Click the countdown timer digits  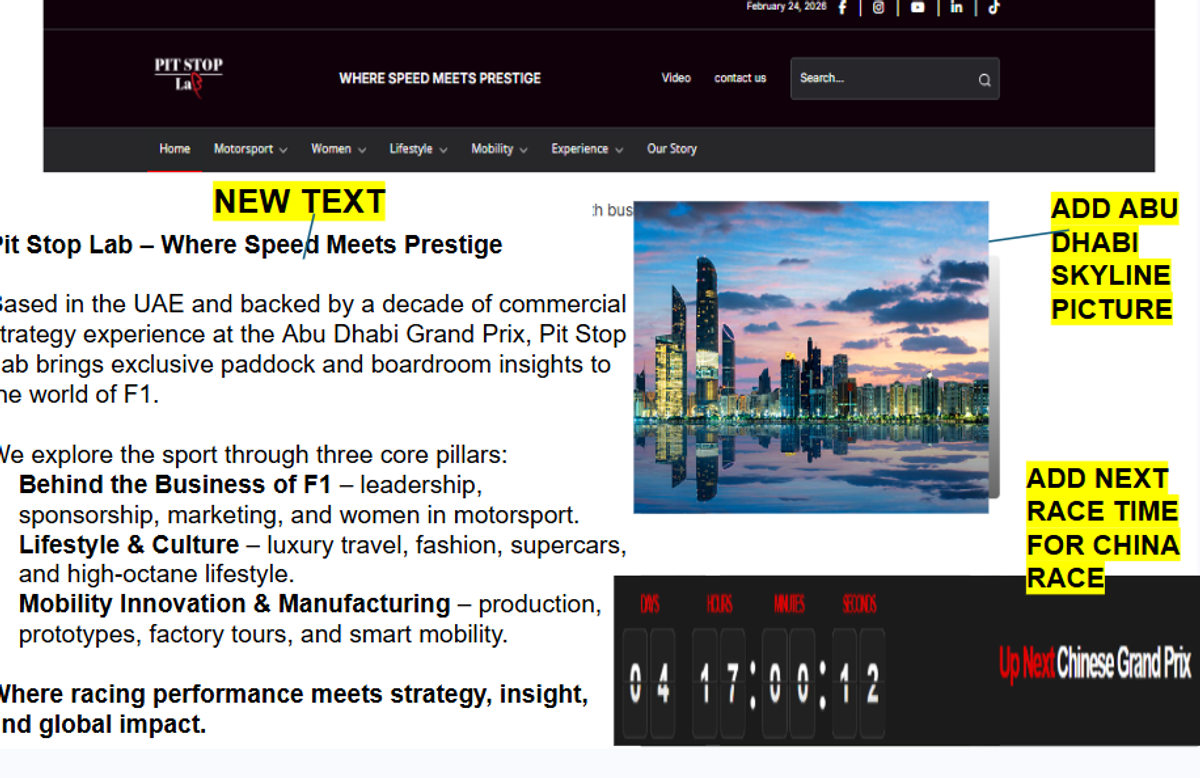click(x=756, y=682)
